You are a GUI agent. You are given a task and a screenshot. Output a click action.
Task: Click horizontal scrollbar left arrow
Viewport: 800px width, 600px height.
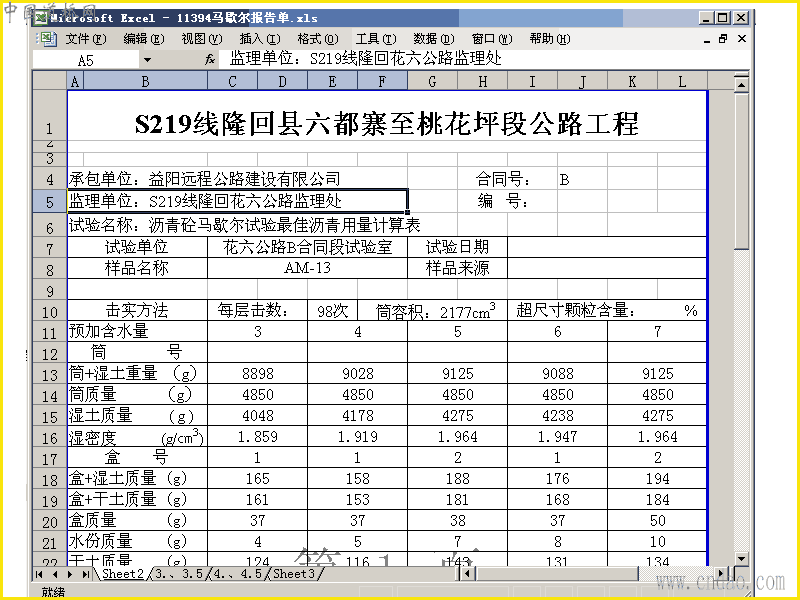(x=467, y=574)
